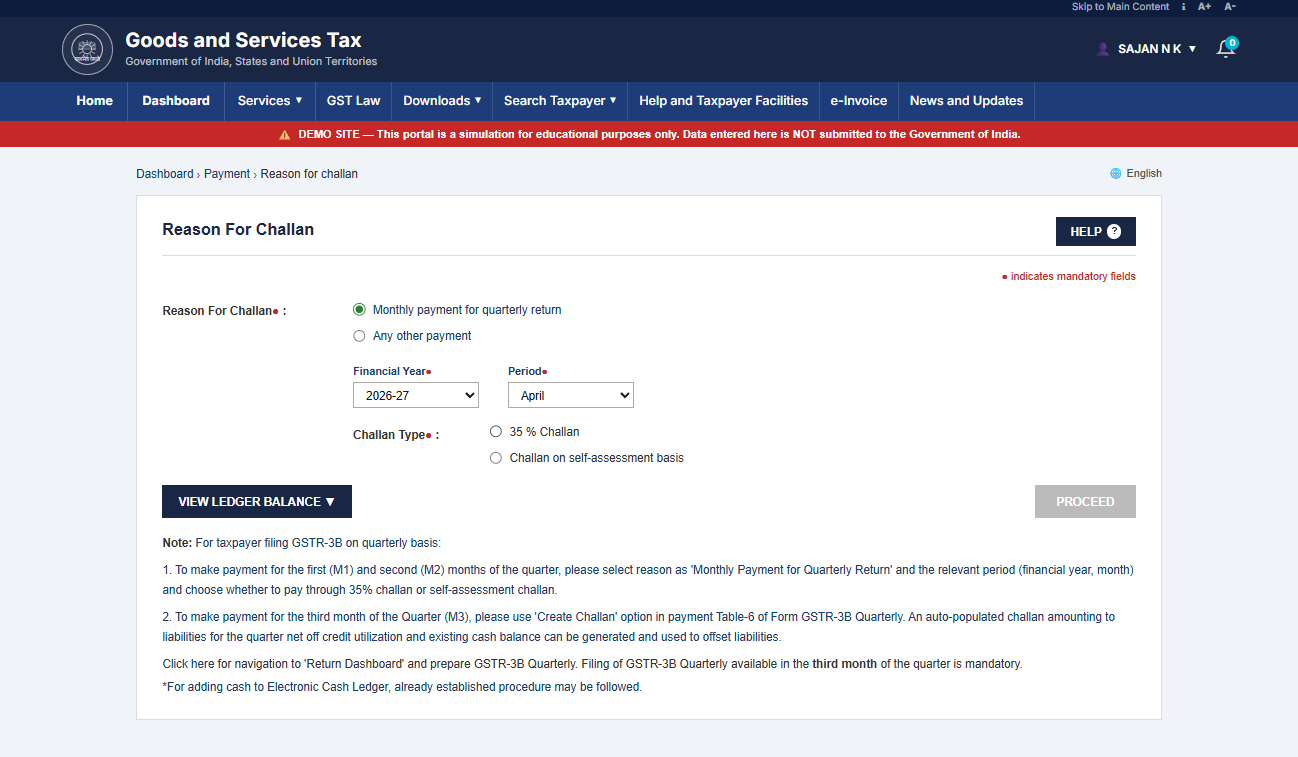The width and height of the screenshot is (1298, 757).
Task: Click the PROCEED button
Action: 1085,502
